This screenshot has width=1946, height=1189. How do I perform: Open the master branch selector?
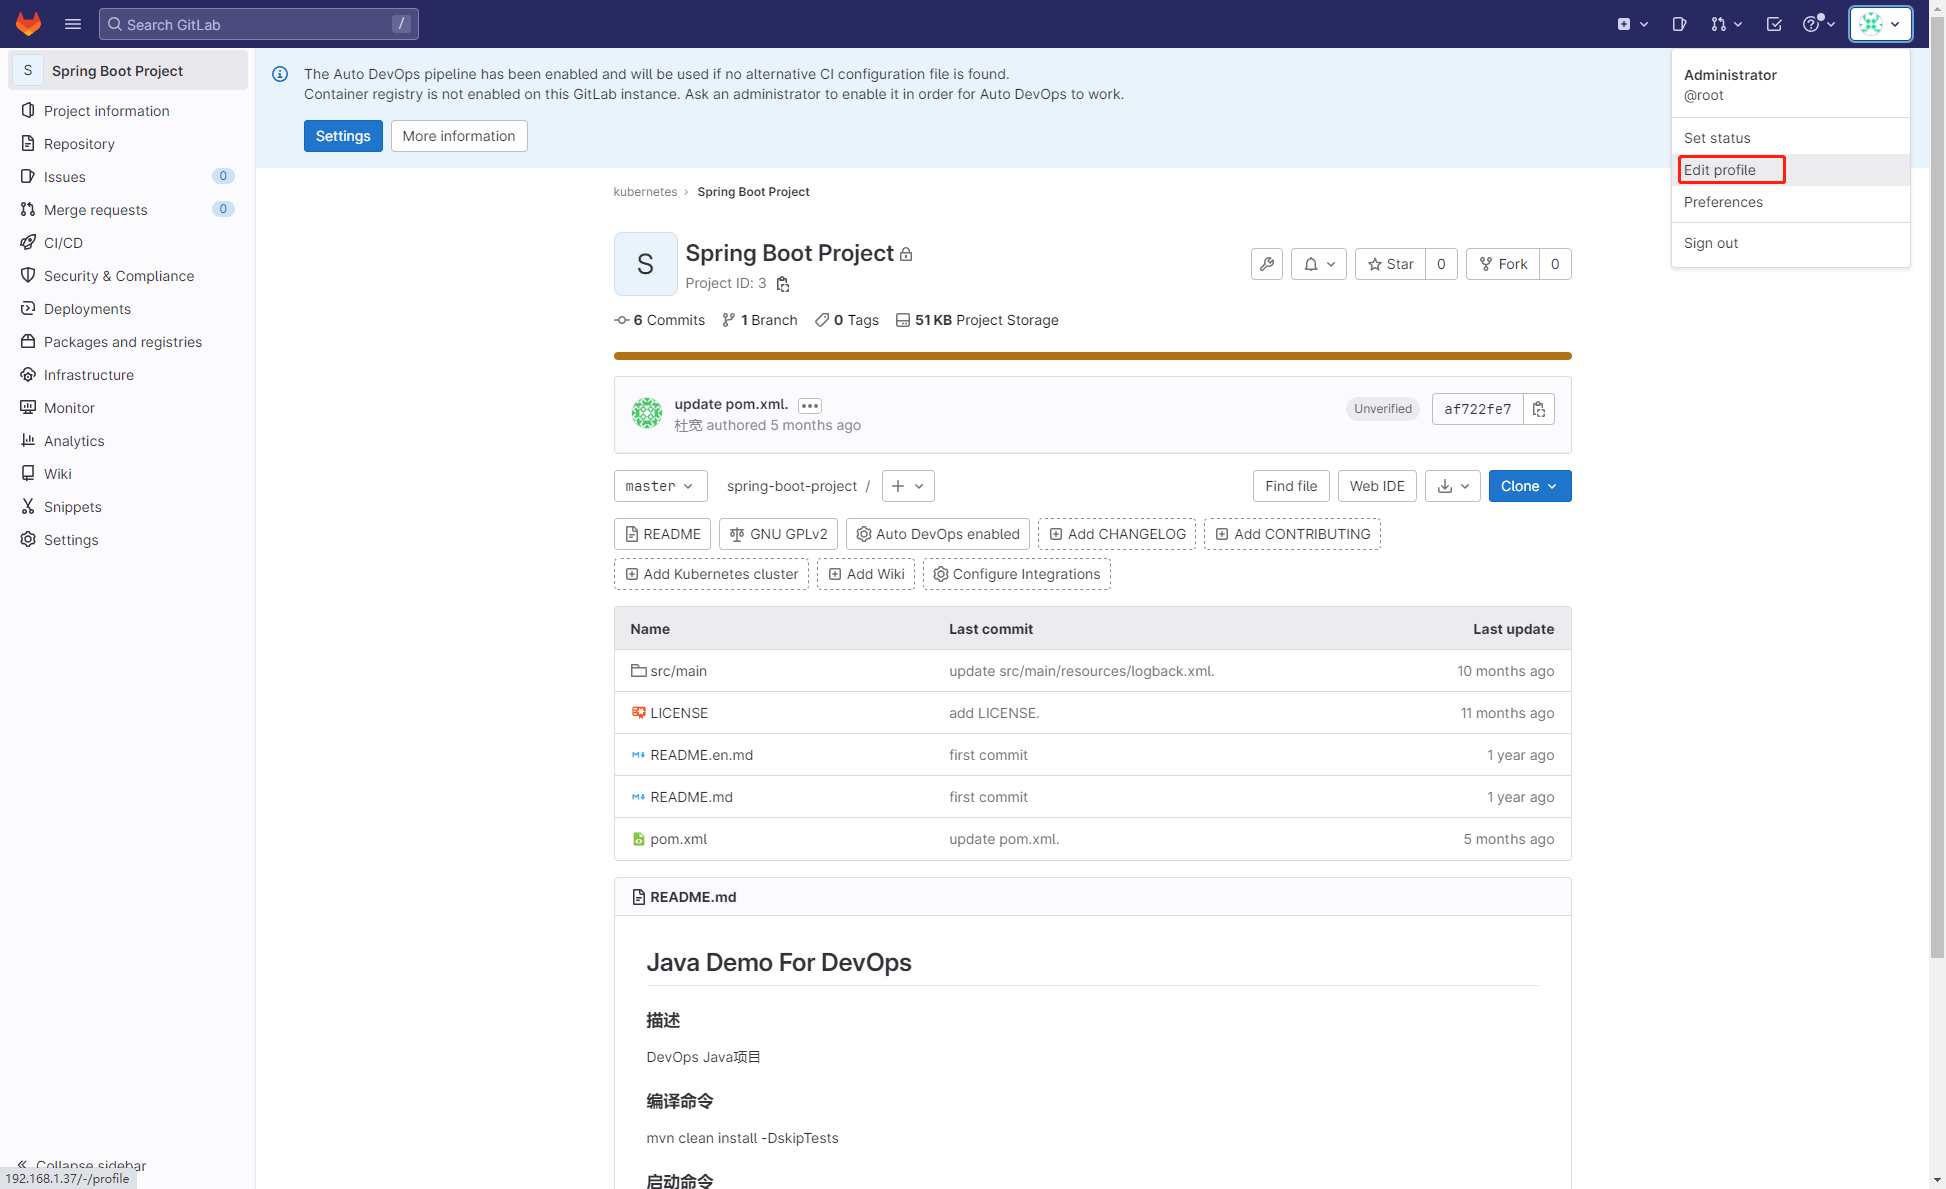[x=661, y=486]
